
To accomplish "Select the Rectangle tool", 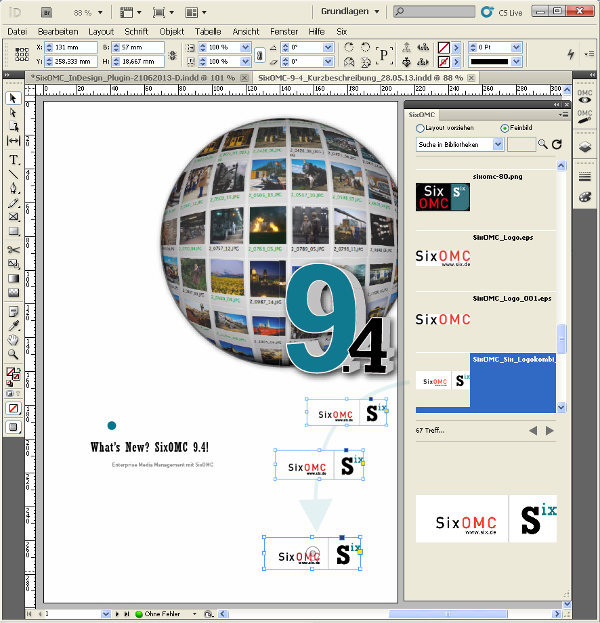I will [x=13, y=231].
